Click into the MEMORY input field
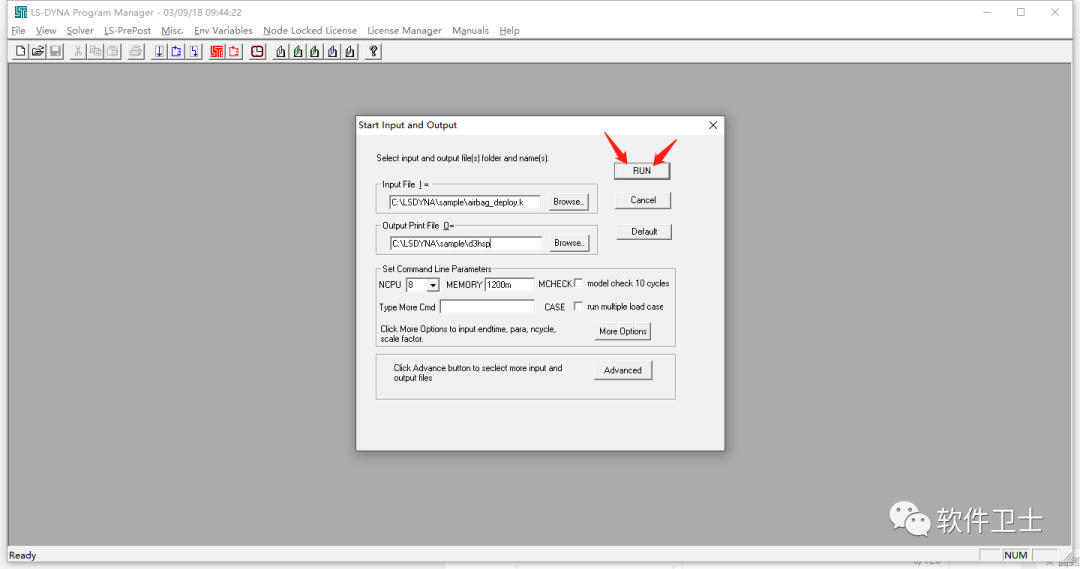 point(509,284)
